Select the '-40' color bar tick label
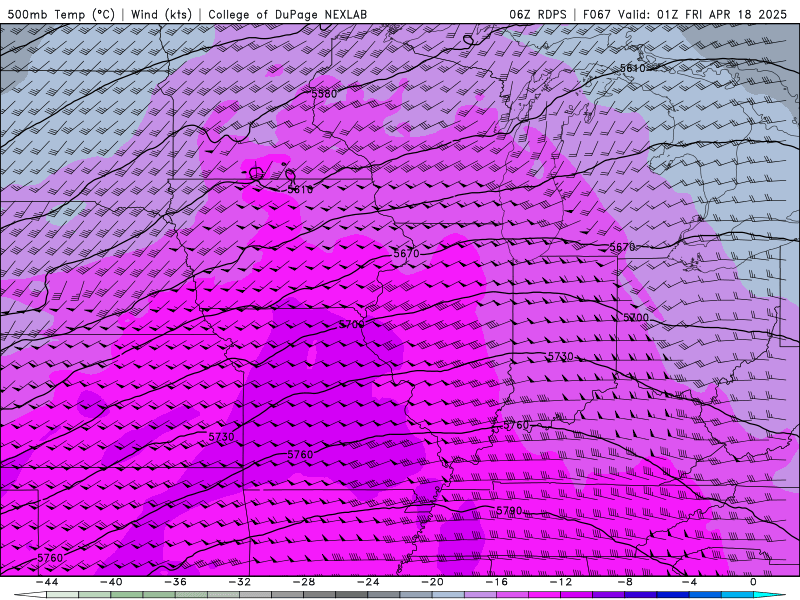800x600 pixels. pos(111,582)
